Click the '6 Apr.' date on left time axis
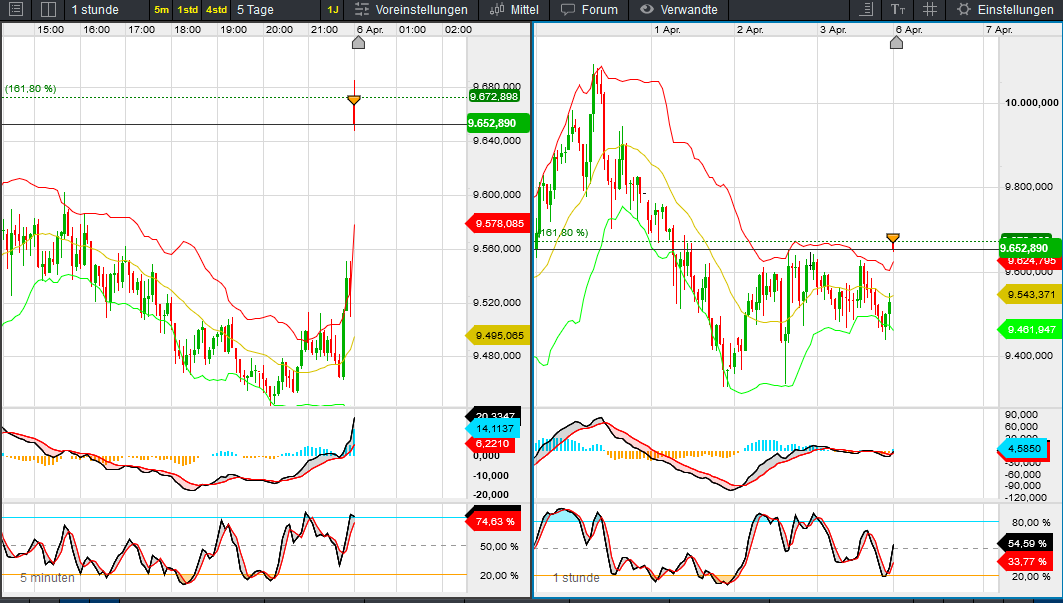1063x603 pixels. click(370, 29)
